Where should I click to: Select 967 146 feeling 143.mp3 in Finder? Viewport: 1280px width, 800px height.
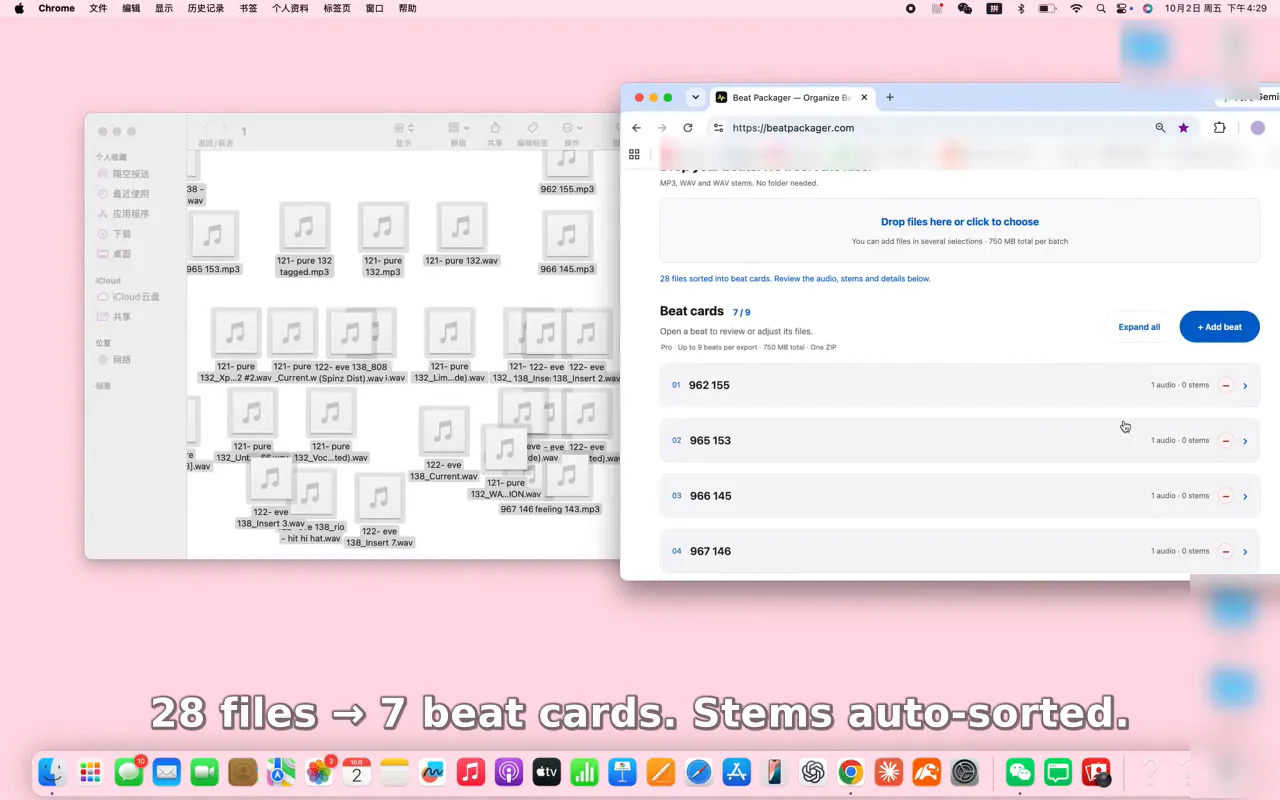click(x=550, y=509)
